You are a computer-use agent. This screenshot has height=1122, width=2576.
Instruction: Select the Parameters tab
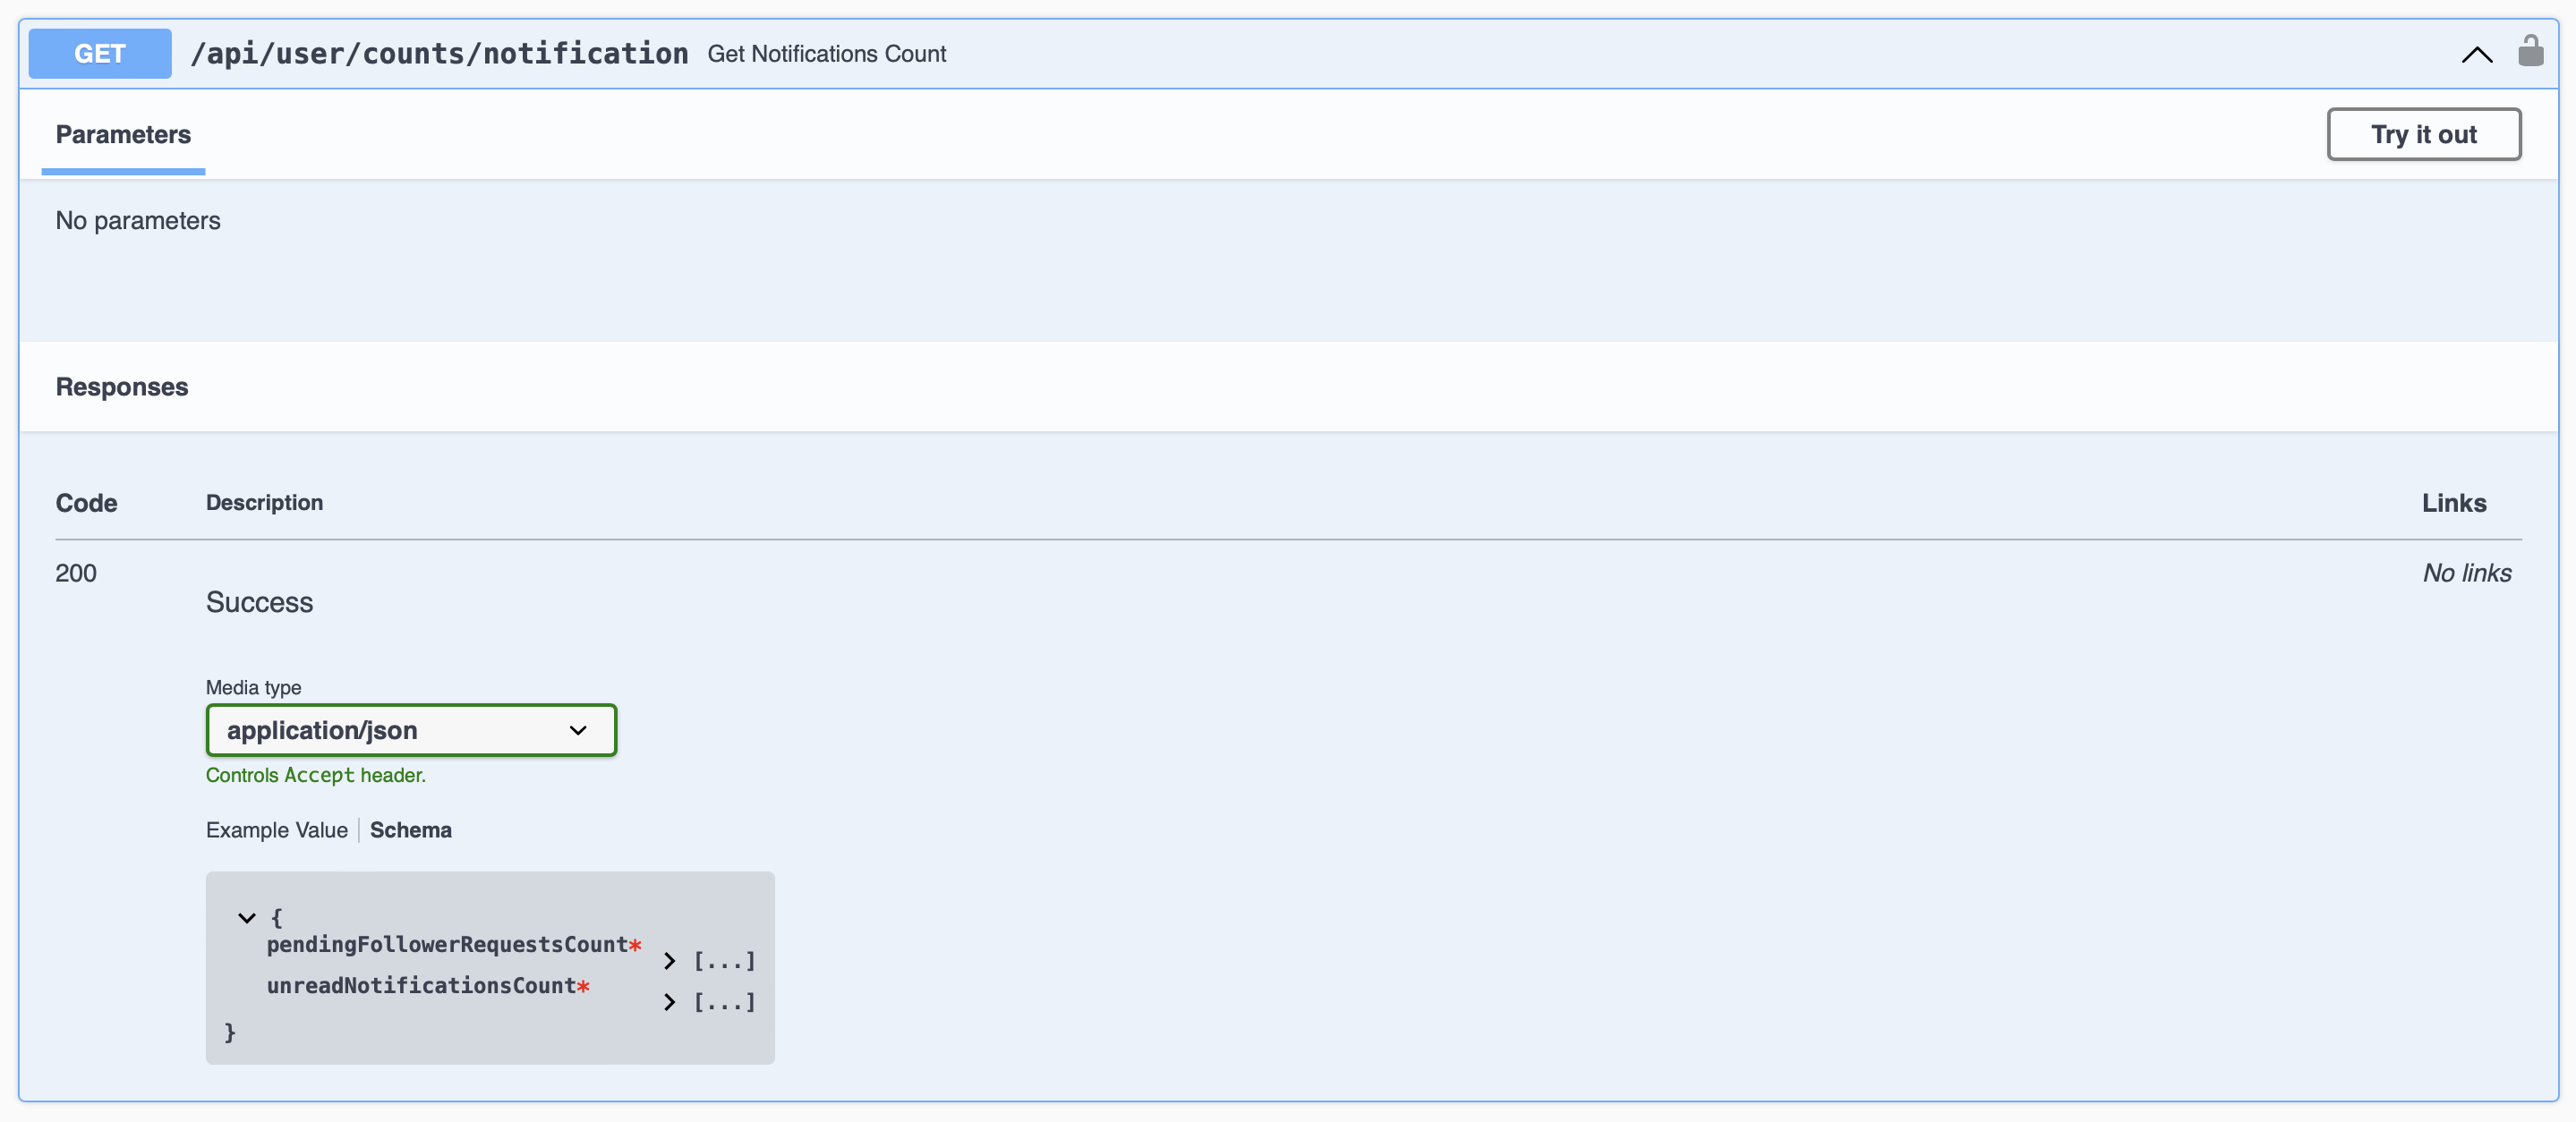(123, 135)
